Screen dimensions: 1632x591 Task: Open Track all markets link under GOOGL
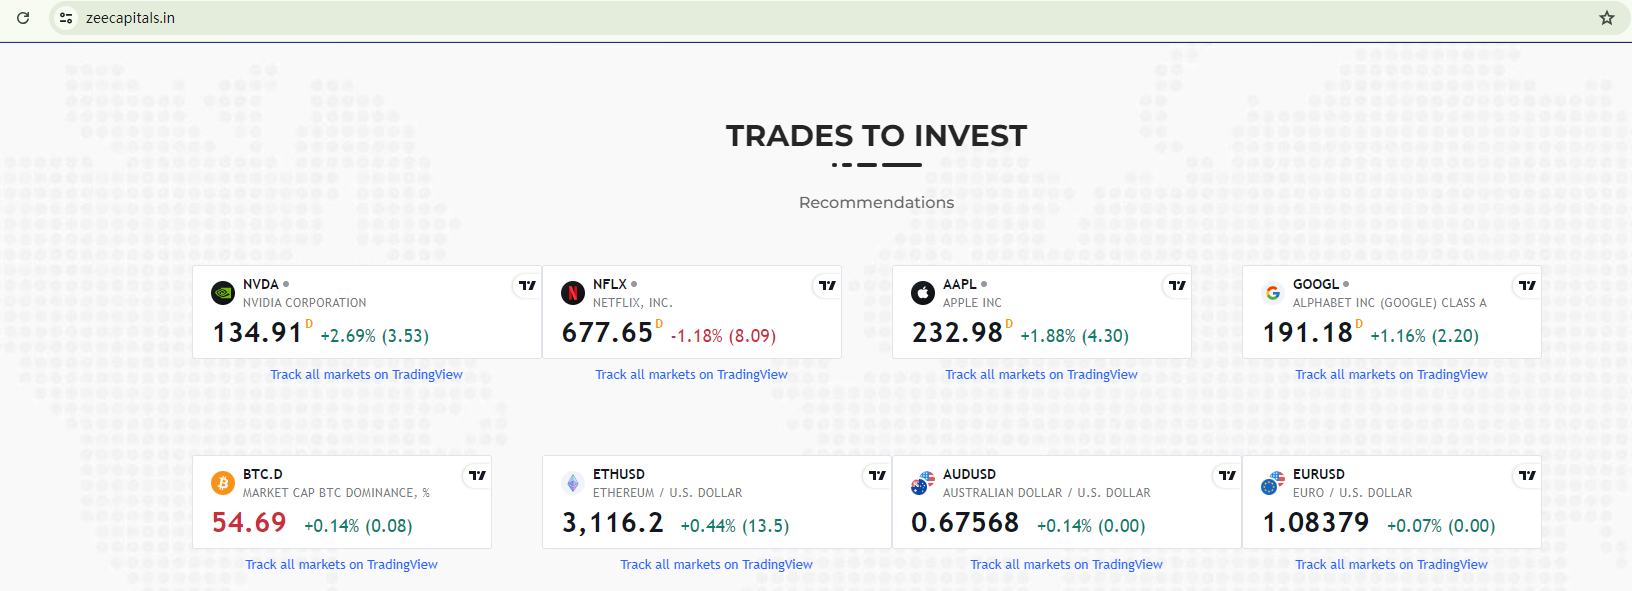1391,375
